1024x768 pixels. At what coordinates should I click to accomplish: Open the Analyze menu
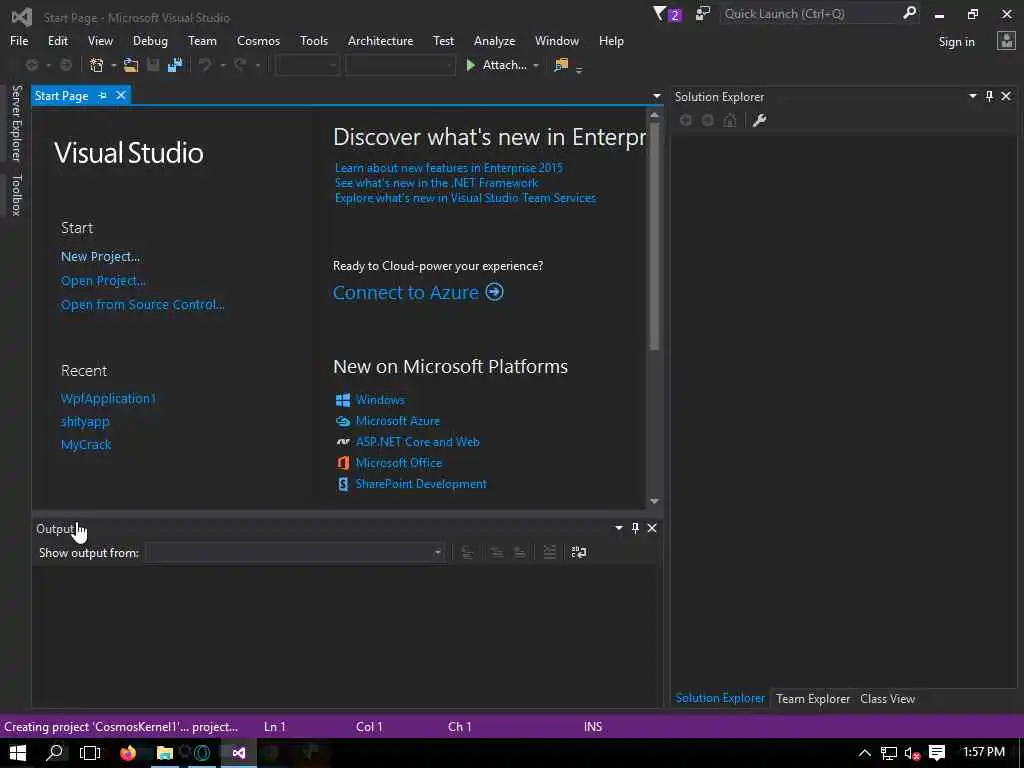click(494, 40)
